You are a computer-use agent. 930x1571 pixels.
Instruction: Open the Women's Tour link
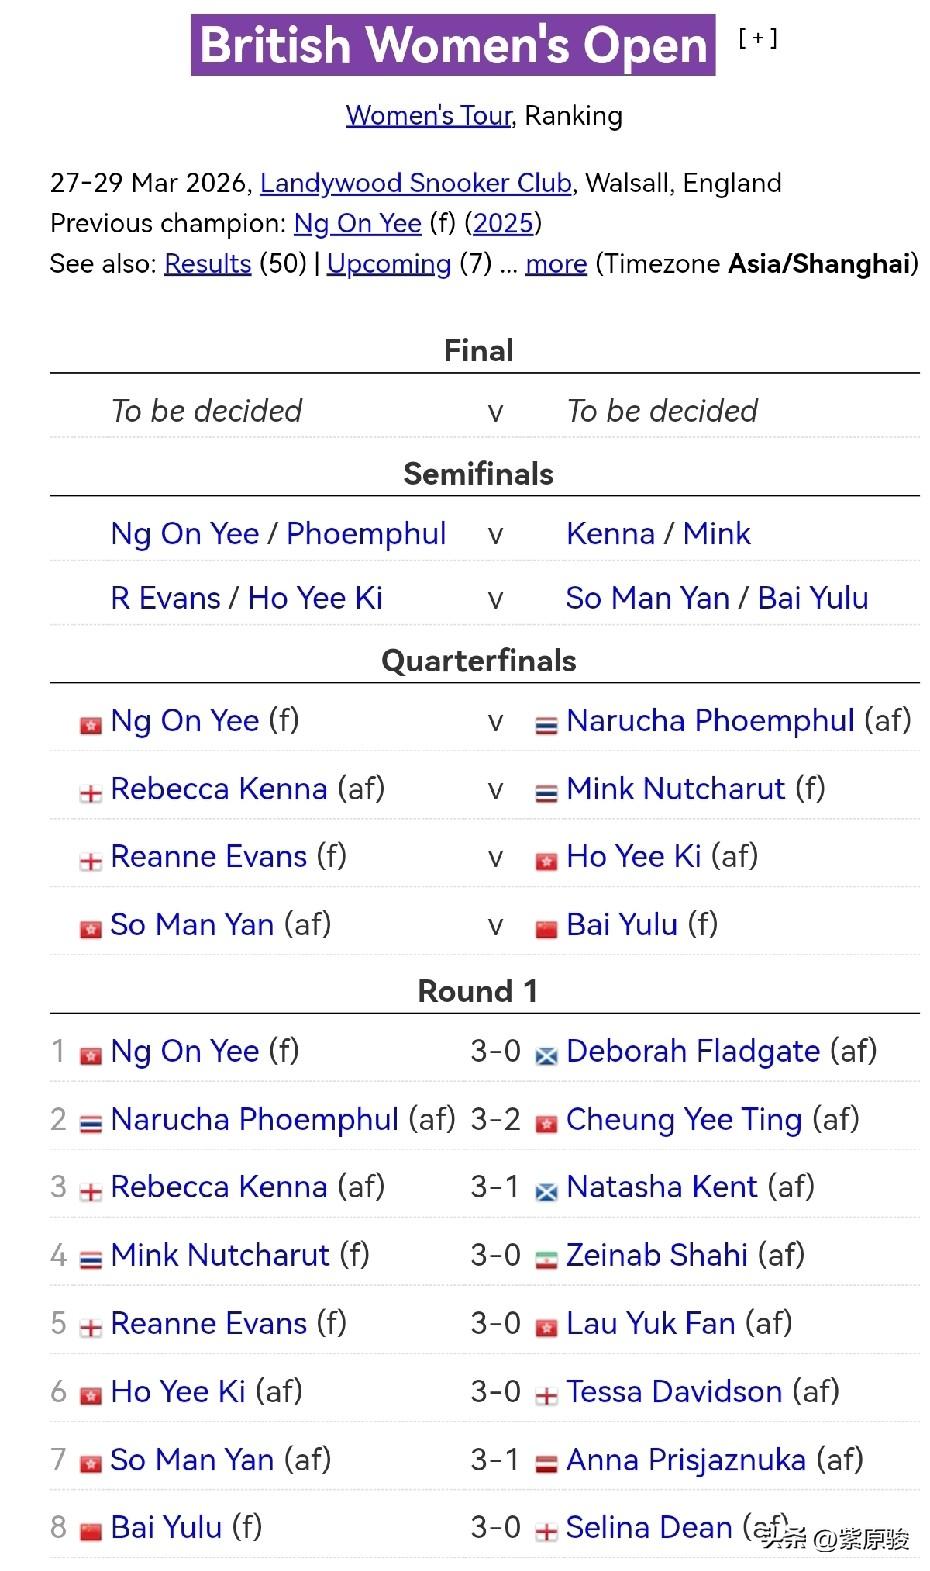coord(429,116)
